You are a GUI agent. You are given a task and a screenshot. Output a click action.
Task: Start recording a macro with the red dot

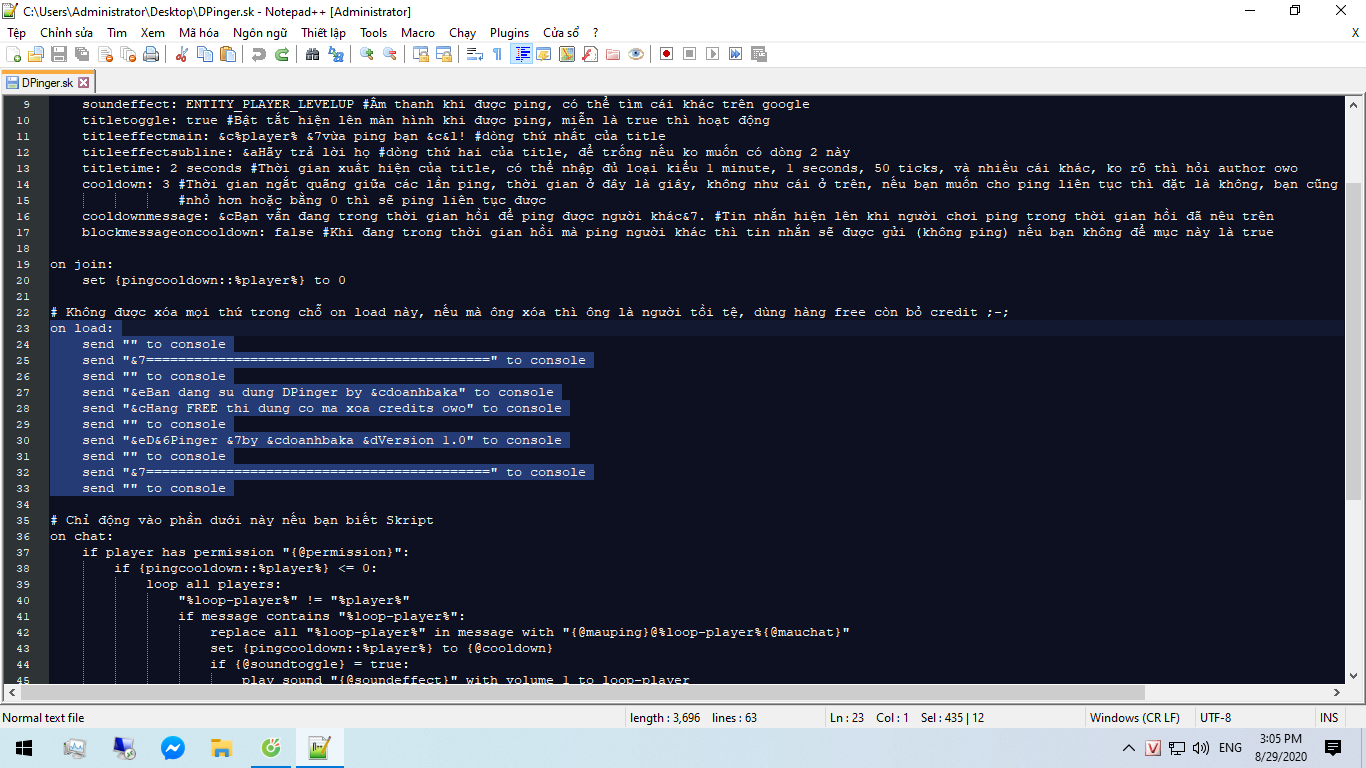pos(667,54)
